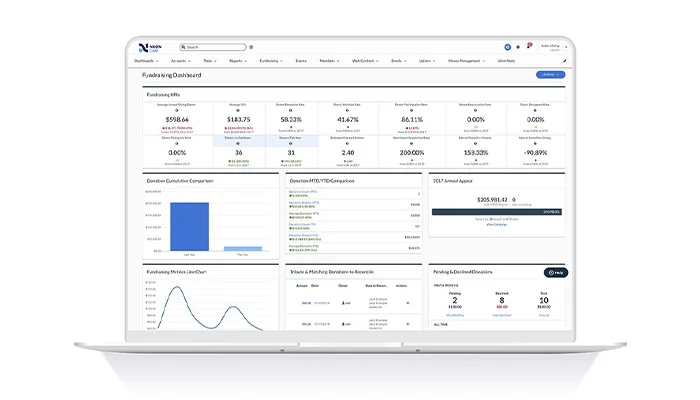Click info icon above 2.40 KPI
700x400 pixels.
point(347,144)
